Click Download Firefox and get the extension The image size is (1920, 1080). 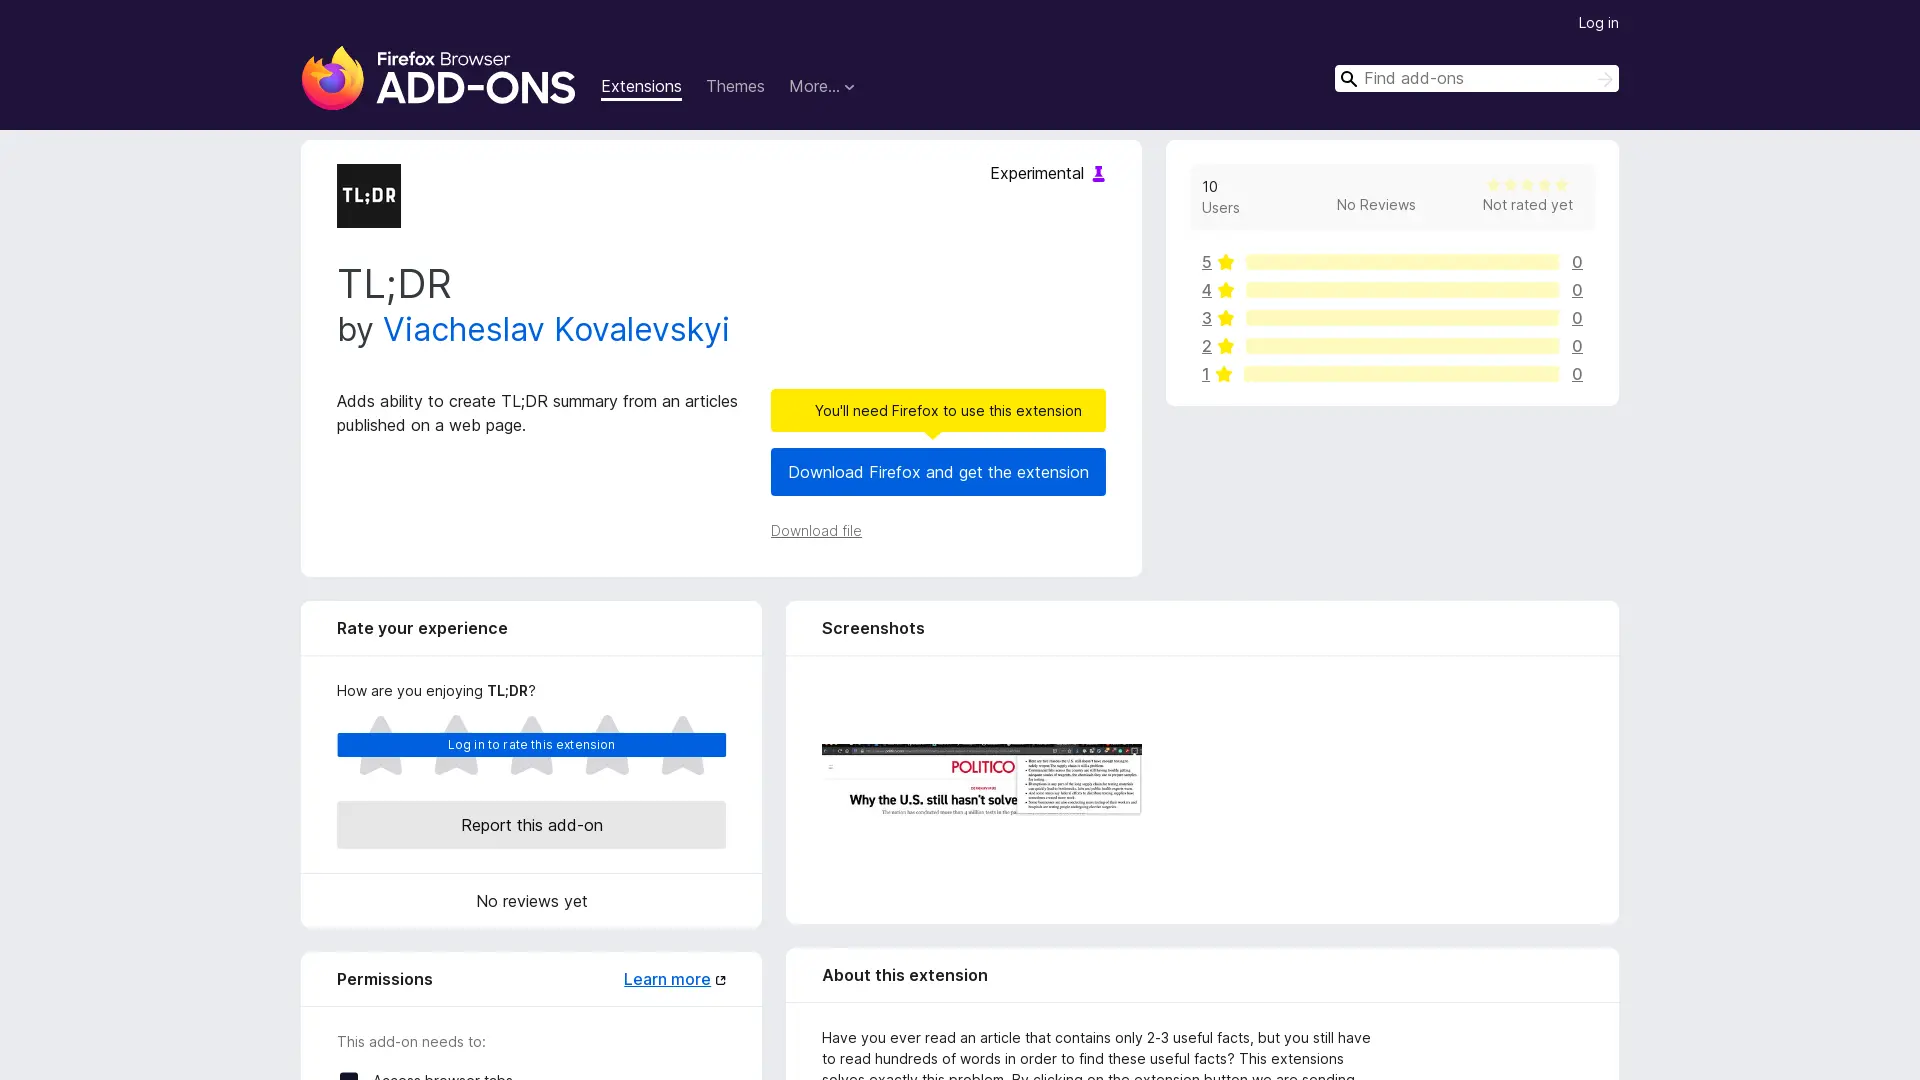pos(937,472)
